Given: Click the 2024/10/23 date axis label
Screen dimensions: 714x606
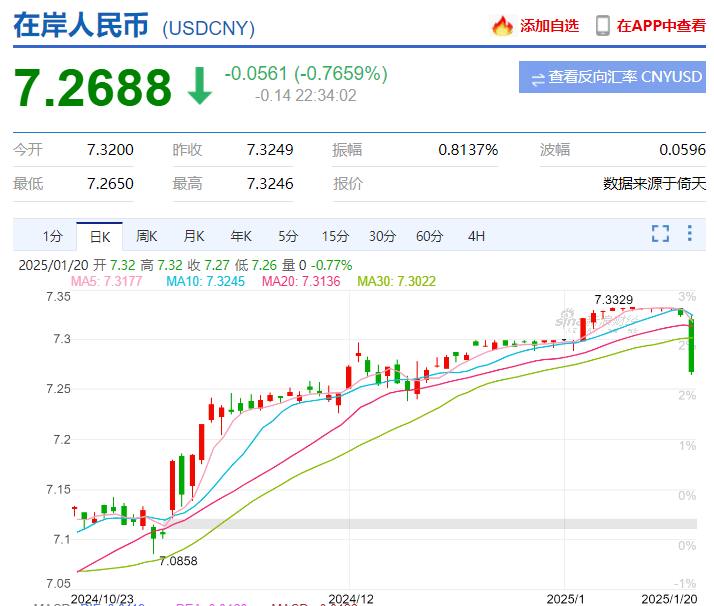Looking at the screenshot, I should coord(102,599).
